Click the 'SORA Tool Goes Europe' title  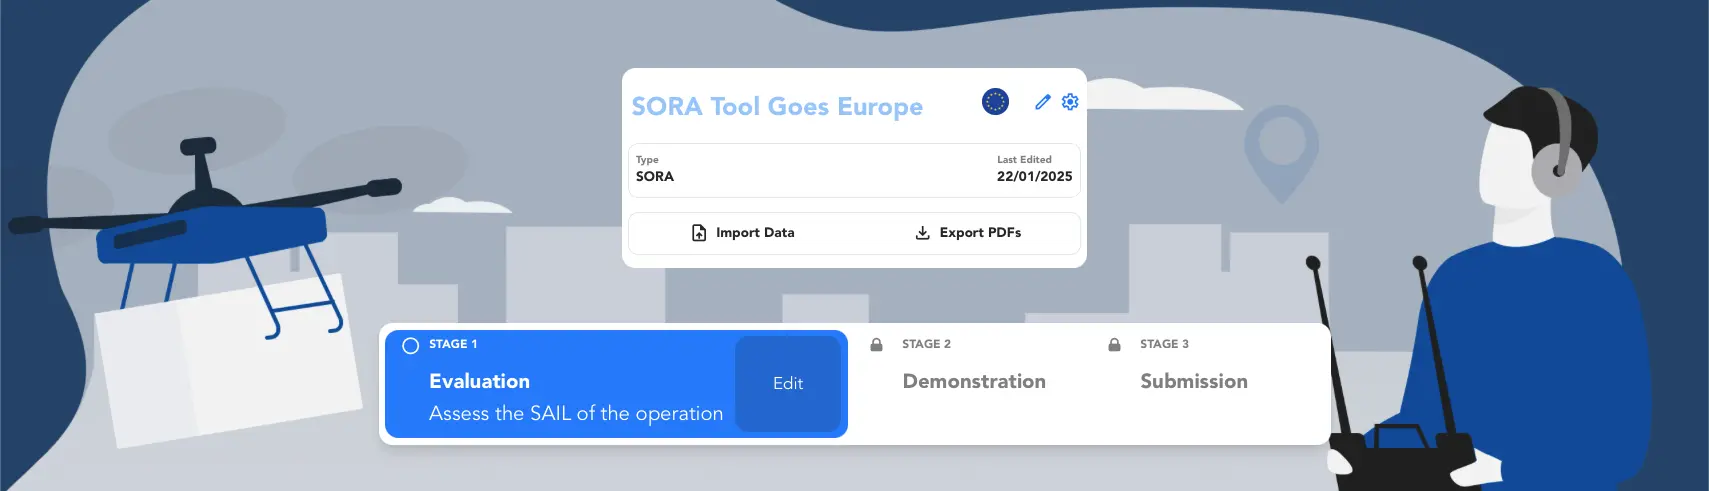click(777, 106)
